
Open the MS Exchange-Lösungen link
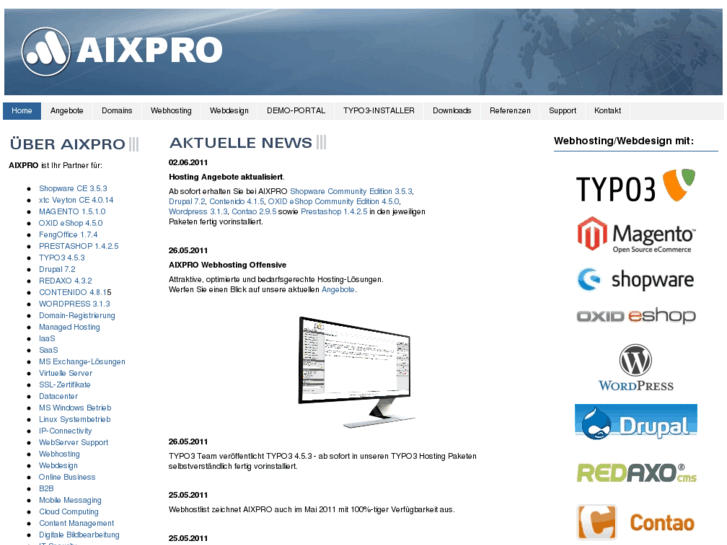(x=82, y=362)
